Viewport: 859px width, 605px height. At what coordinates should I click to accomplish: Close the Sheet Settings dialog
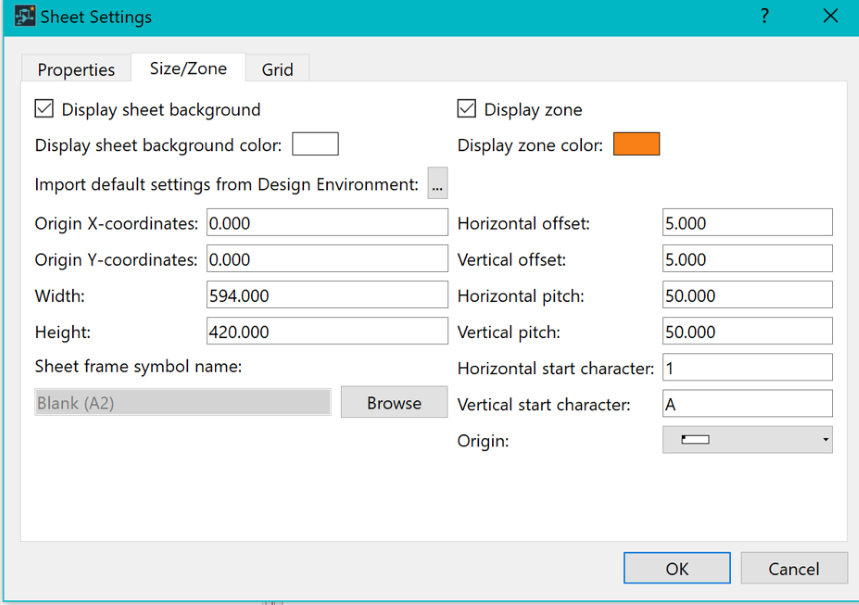[831, 16]
